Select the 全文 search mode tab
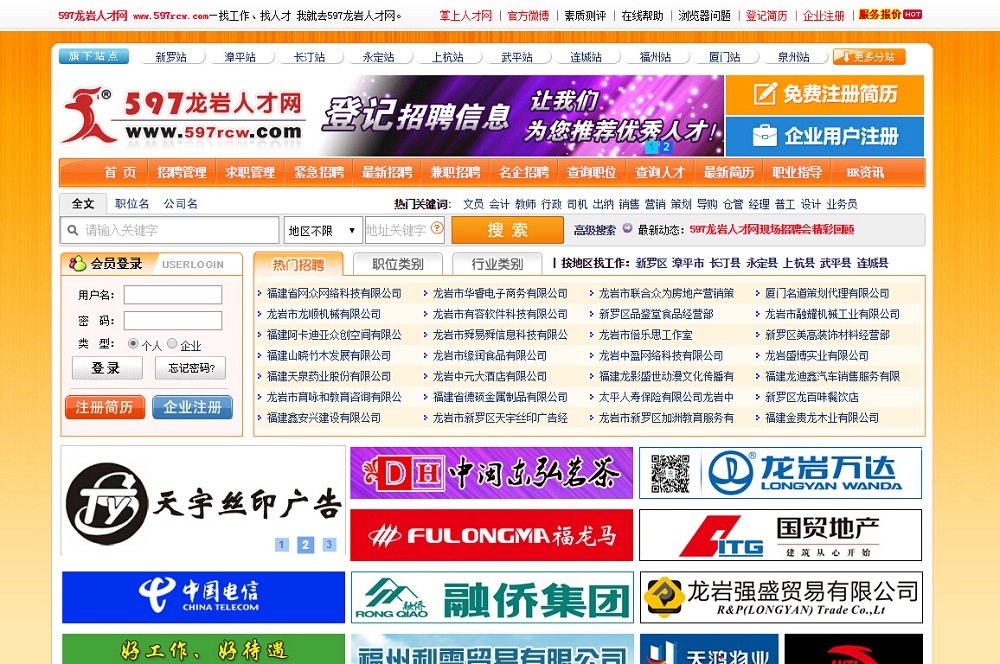Screen dimensions: 1000x664 (x=83, y=203)
